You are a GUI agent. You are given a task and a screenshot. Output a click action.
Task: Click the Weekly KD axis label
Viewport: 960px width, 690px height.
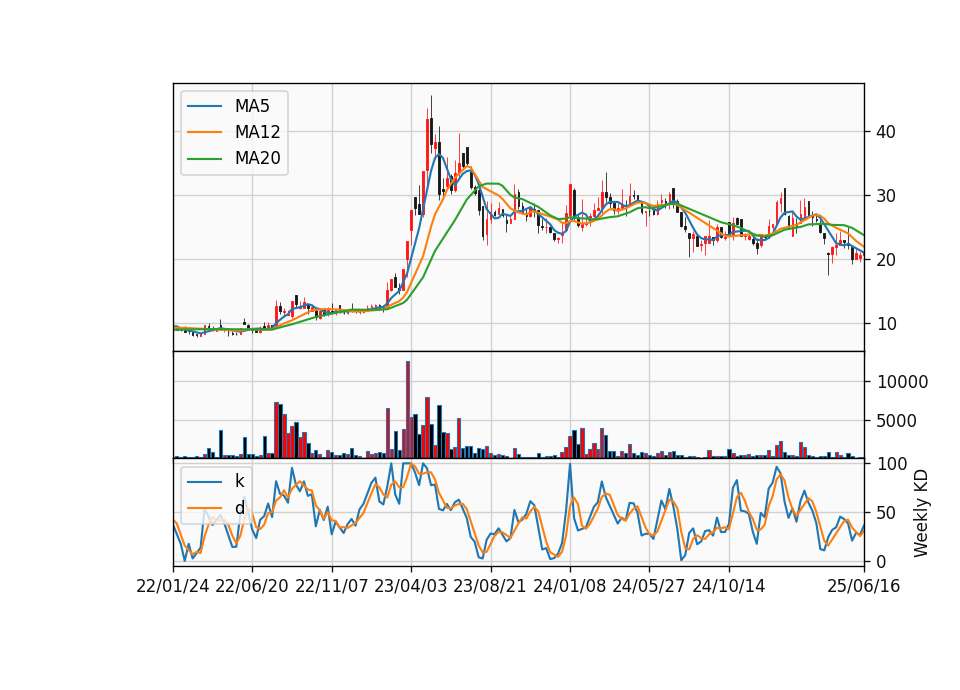920,513
